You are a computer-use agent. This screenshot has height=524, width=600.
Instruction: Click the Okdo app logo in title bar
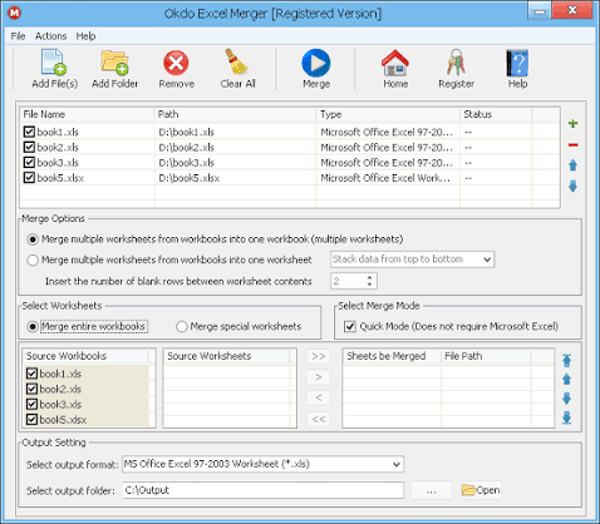pos(15,13)
